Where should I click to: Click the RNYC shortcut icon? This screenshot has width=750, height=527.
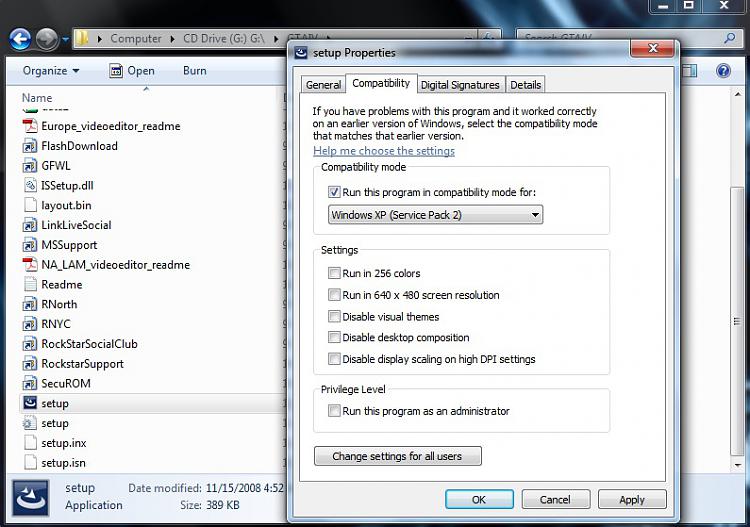point(30,324)
